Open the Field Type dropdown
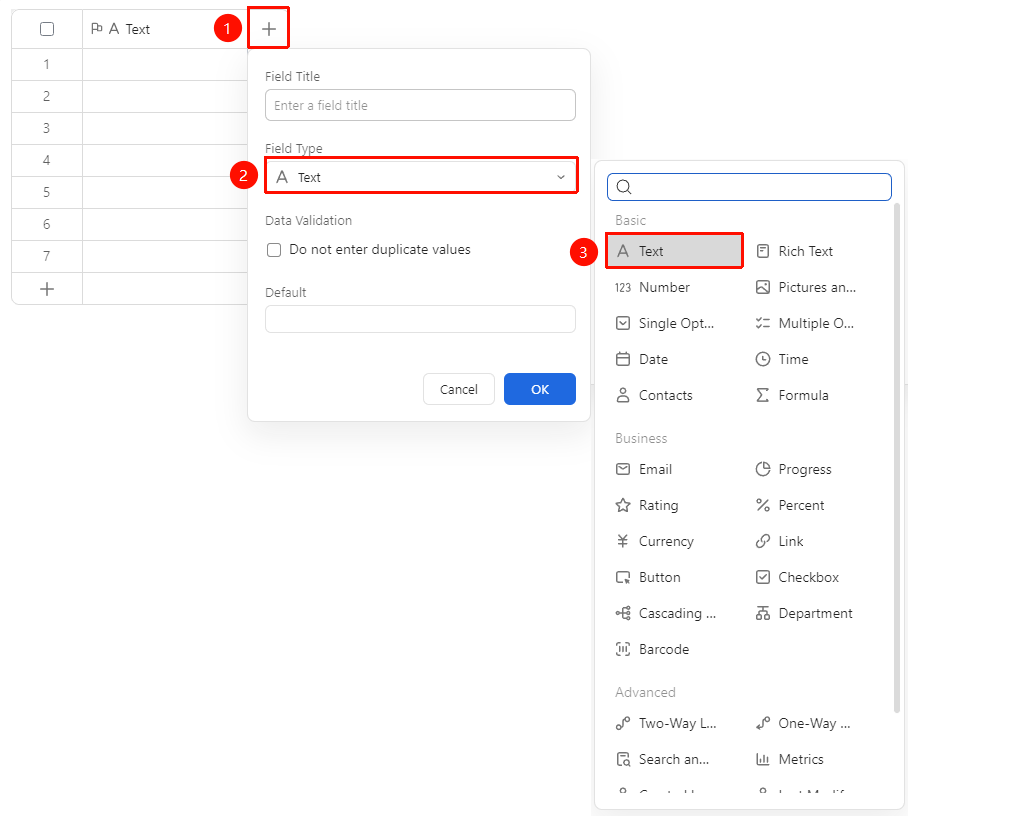1033x819 pixels. (421, 177)
